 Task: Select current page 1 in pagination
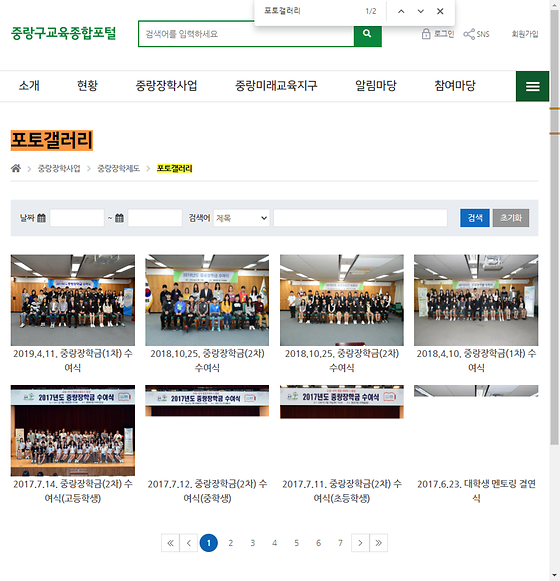pos(209,543)
